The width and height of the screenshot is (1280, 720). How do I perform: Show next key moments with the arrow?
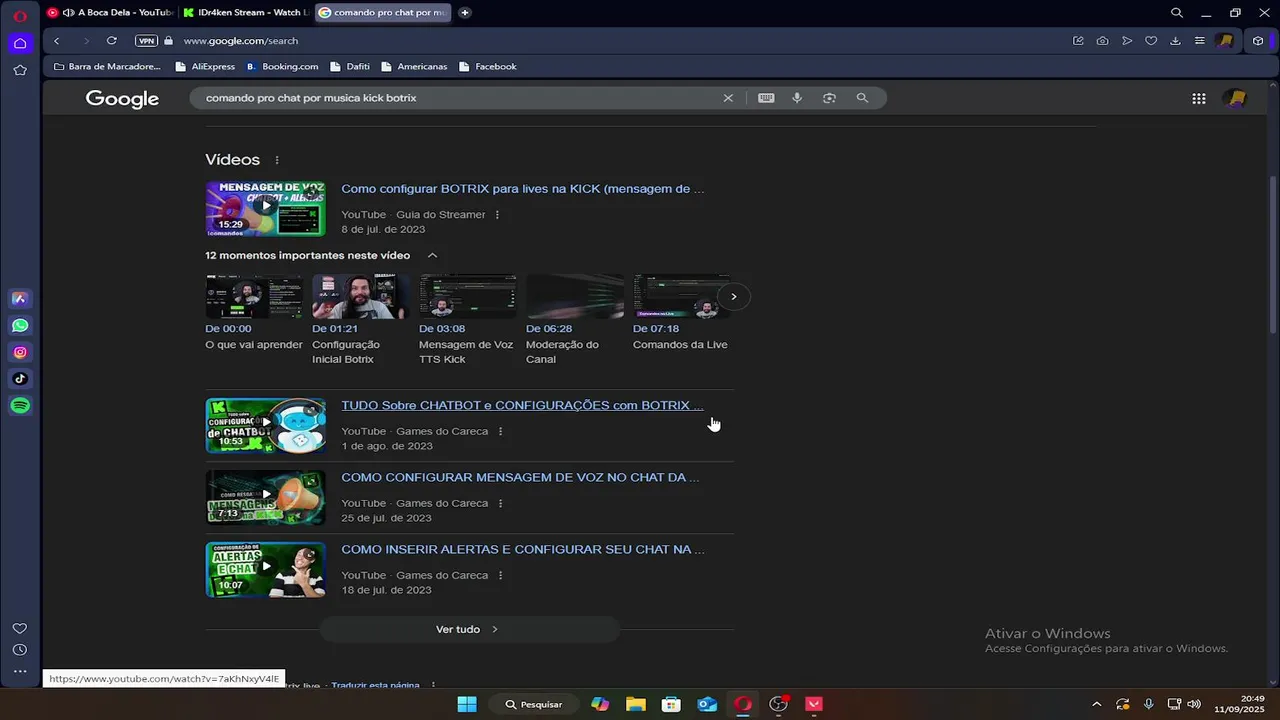tap(734, 297)
